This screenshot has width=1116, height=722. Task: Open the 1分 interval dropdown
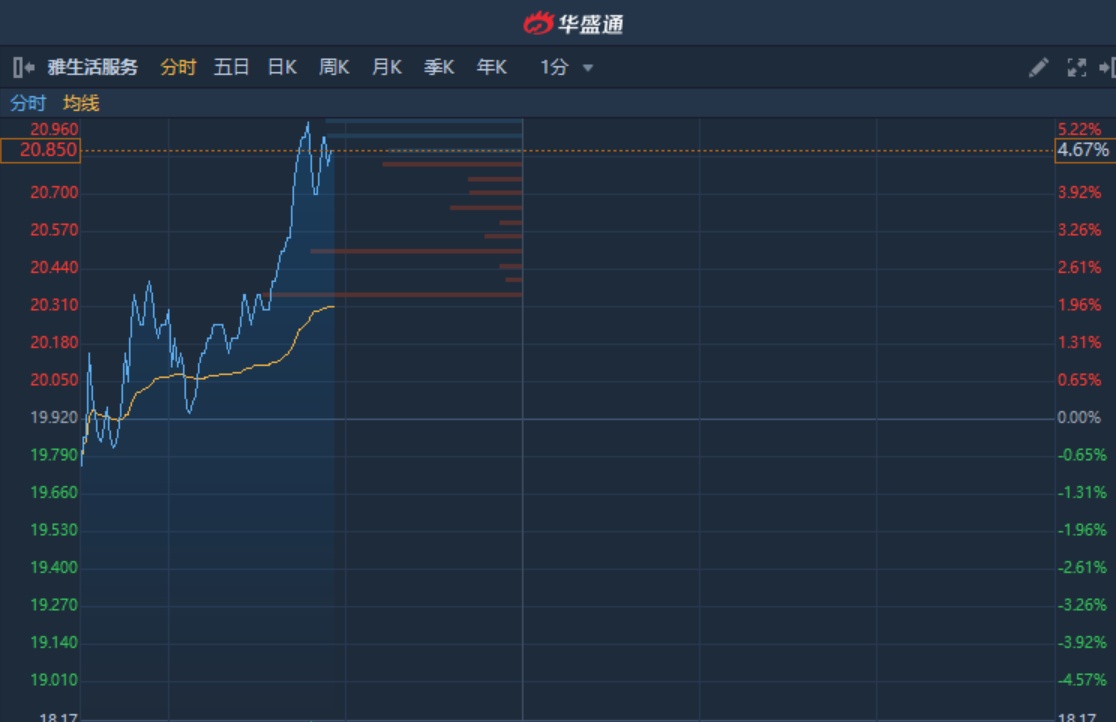567,68
